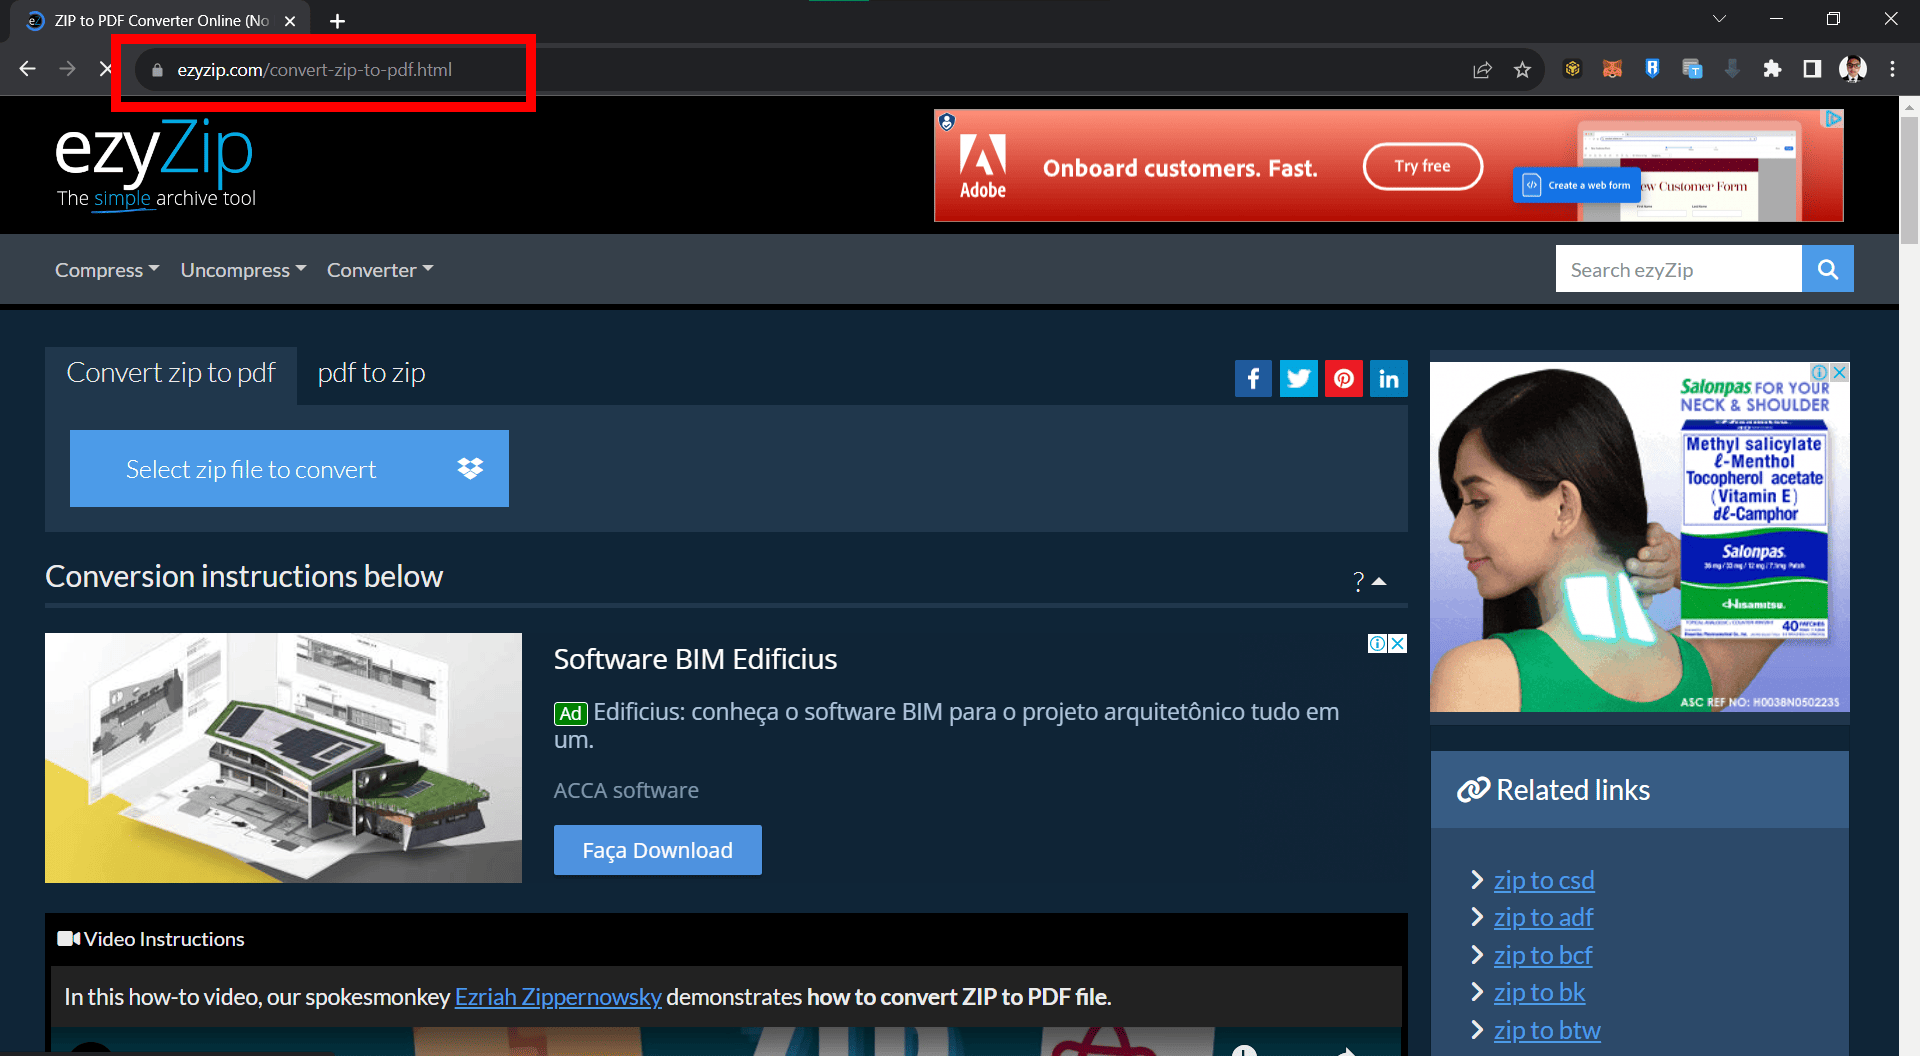Image resolution: width=1920 pixels, height=1056 pixels.
Task: Open the zip to csd related link
Action: pyautogui.click(x=1543, y=880)
